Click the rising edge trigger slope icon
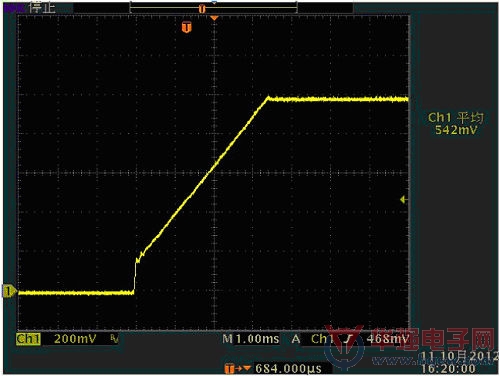 (x=348, y=339)
